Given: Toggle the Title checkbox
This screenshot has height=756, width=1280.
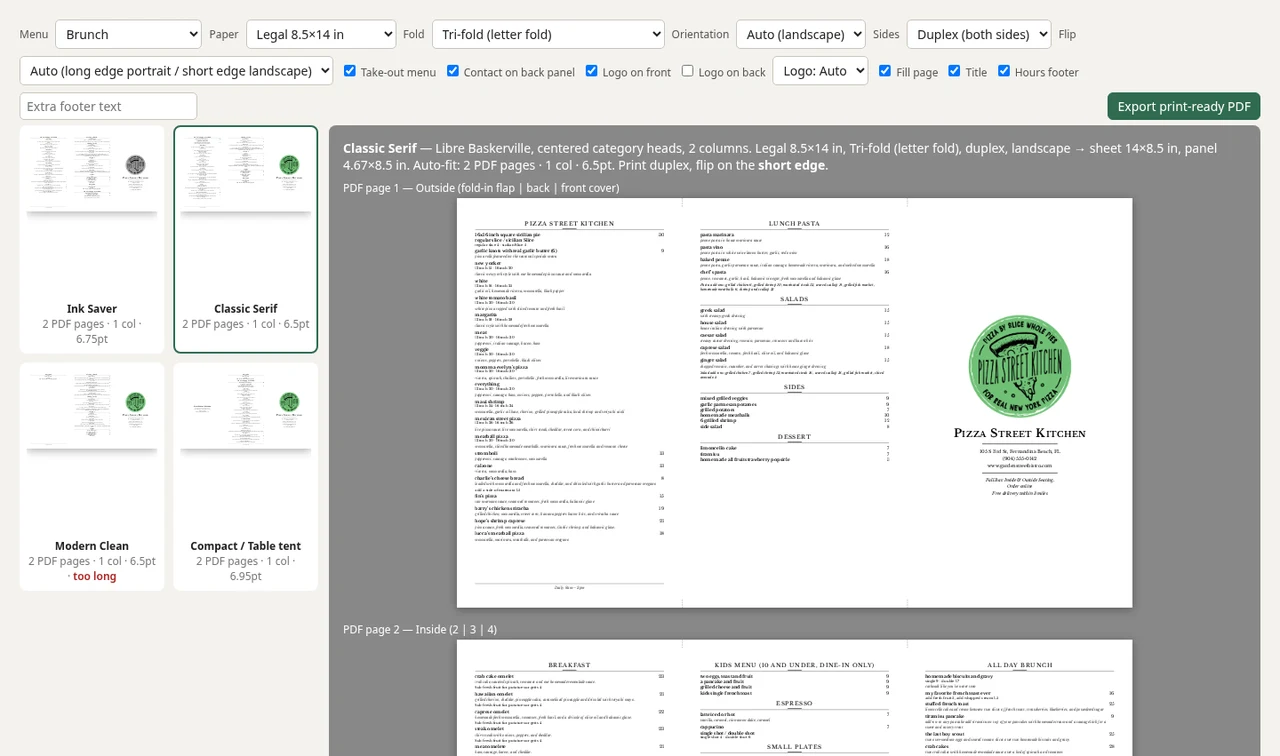Looking at the screenshot, I should 954,71.
